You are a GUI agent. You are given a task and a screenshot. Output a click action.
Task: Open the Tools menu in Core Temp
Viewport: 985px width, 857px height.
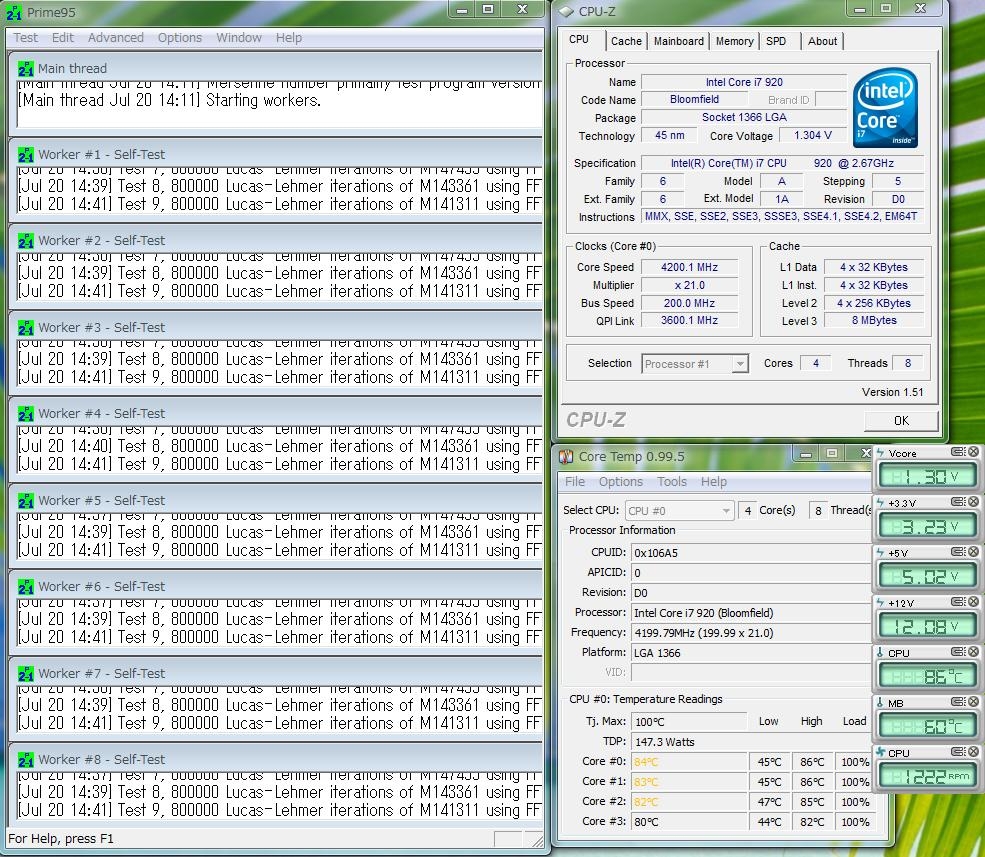coord(672,482)
